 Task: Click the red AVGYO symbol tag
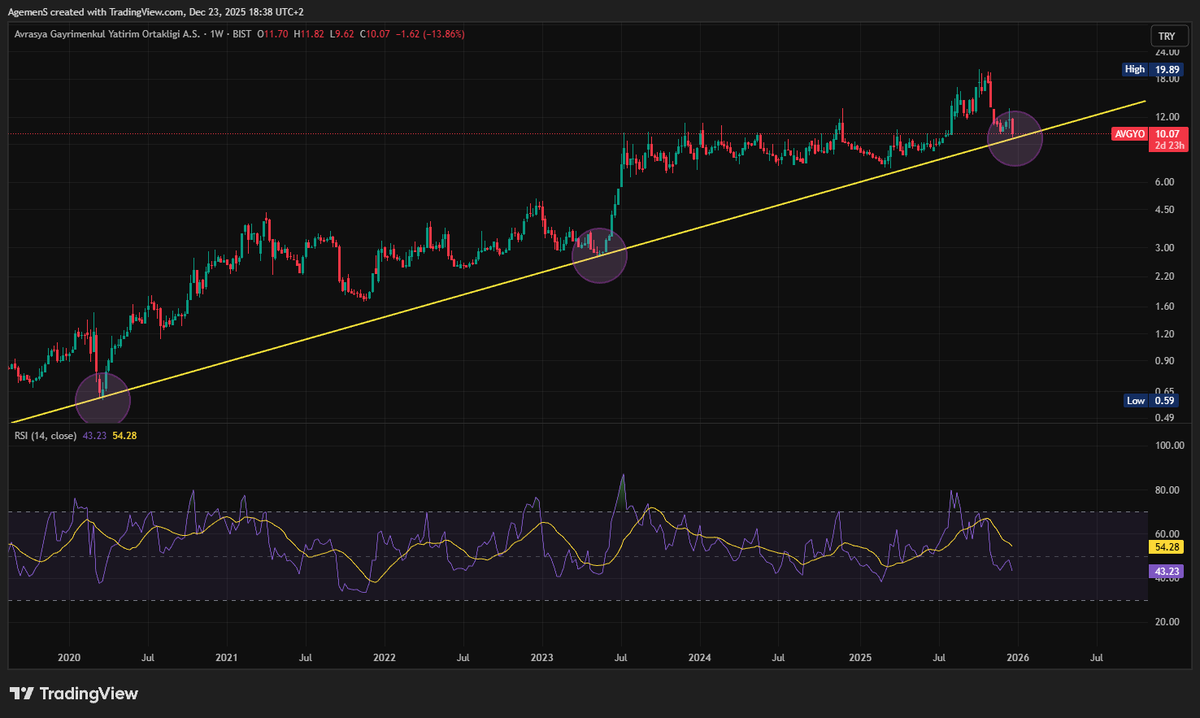click(1128, 134)
